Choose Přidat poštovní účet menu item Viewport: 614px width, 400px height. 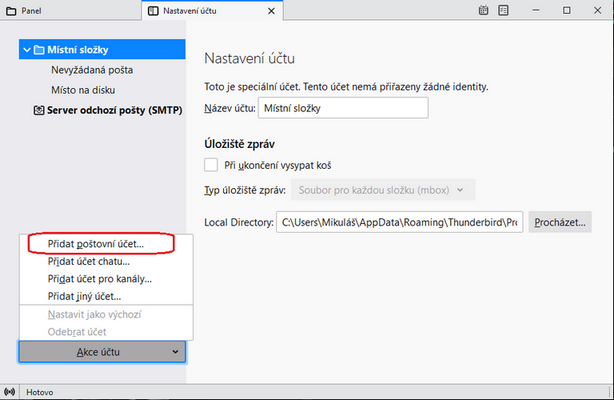coord(96,243)
